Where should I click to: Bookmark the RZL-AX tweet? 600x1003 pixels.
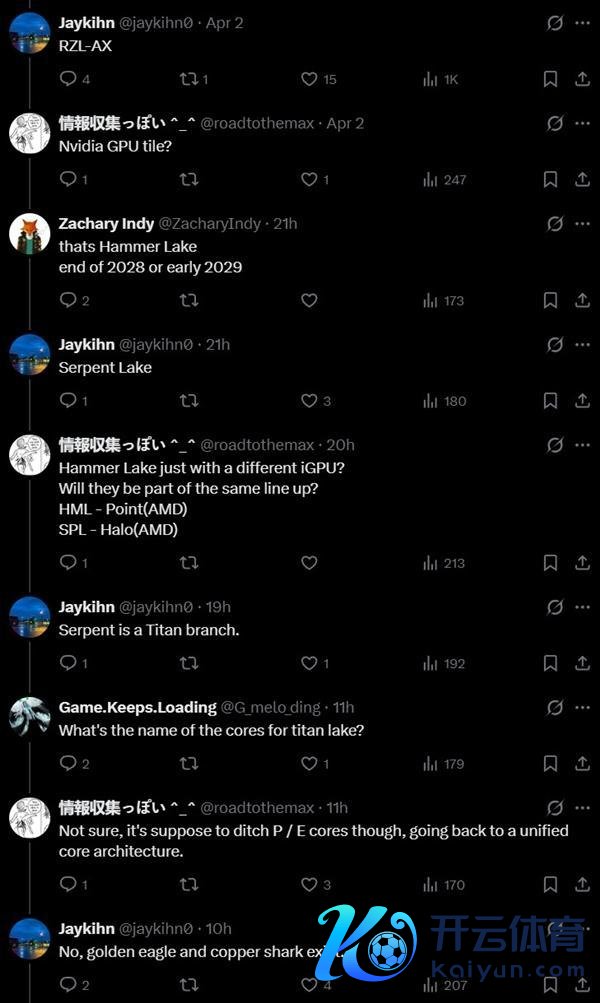tap(550, 79)
